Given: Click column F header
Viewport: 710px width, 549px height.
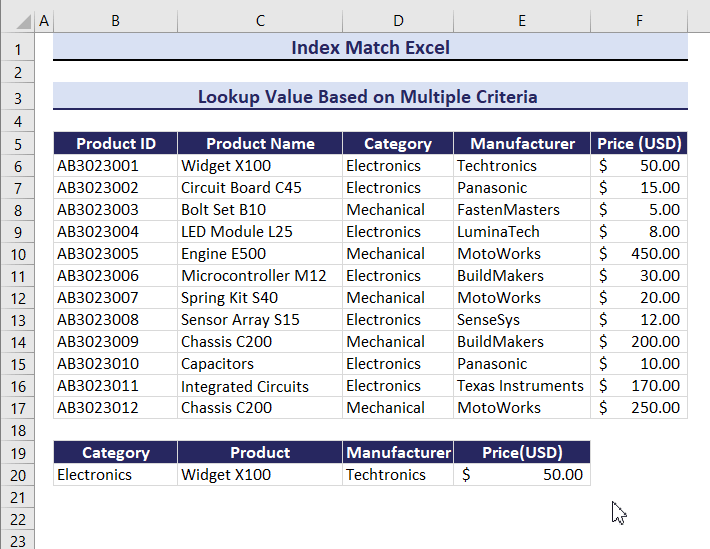Looking at the screenshot, I should coord(638,21).
